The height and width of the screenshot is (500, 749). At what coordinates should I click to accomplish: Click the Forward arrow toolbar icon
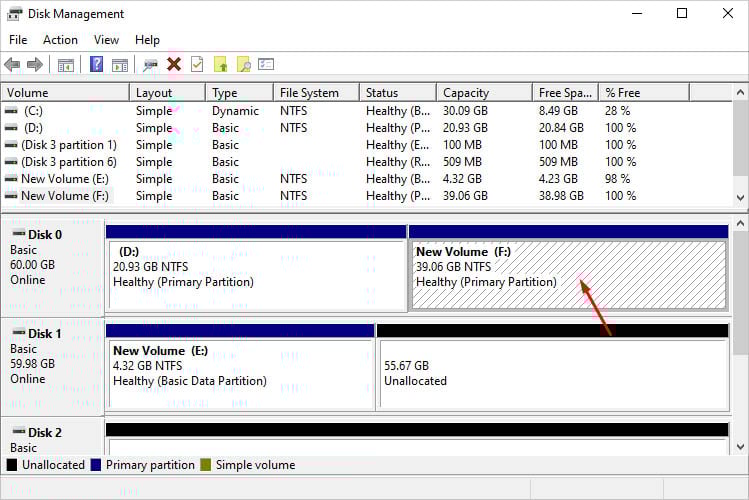[x=35, y=65]
